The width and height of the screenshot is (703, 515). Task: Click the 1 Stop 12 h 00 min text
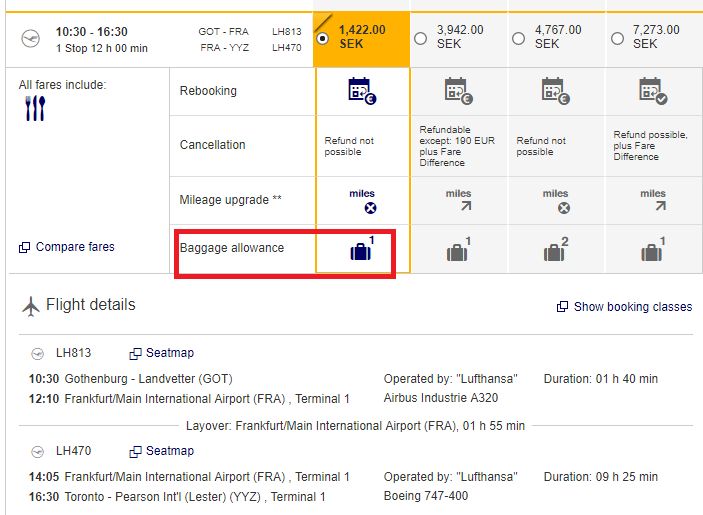[102, 48]
